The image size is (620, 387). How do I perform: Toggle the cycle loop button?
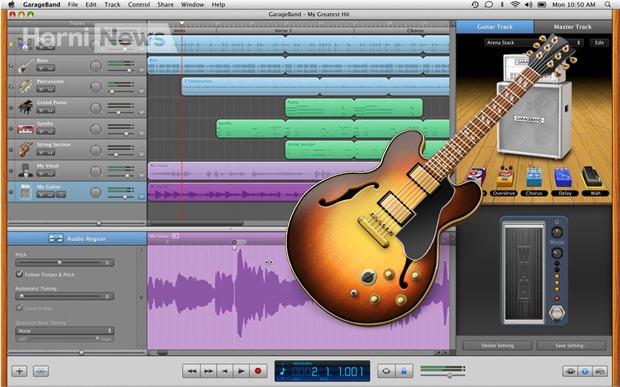pos(386,371)
